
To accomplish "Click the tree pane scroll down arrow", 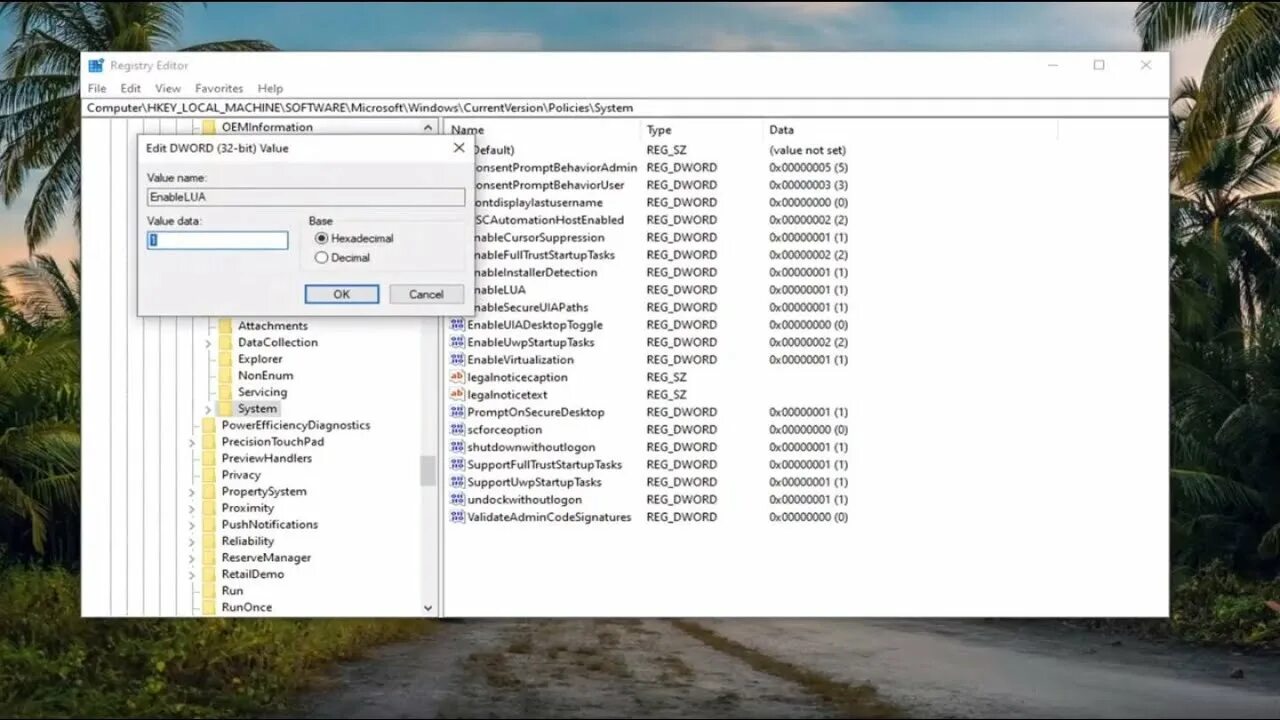I will [x=428, y=608].
